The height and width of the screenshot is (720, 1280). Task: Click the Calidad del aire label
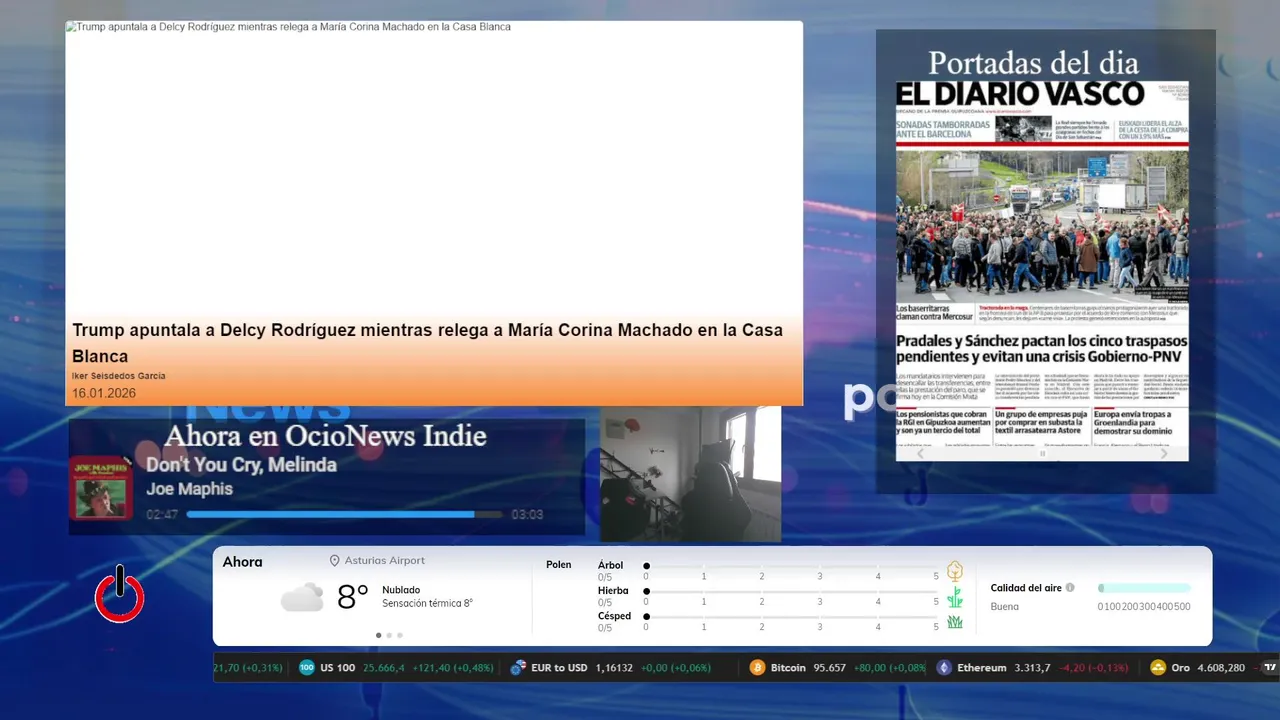tap(1026, 588)
